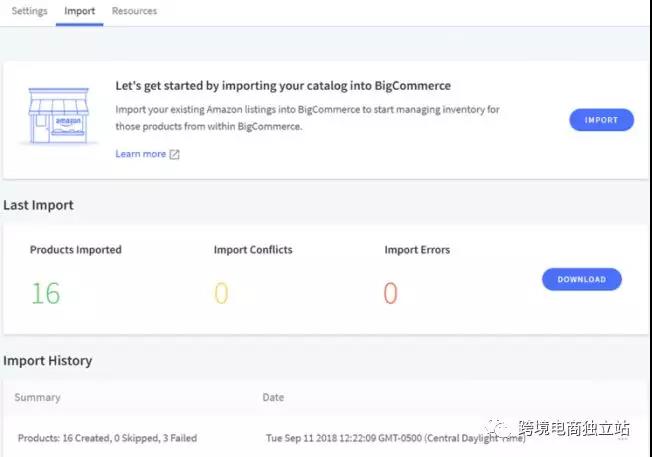Viewport: 652px width, 457px height.
Task: Click the 'Let's get started by importing' heading
Action: [x=283, y=86]
